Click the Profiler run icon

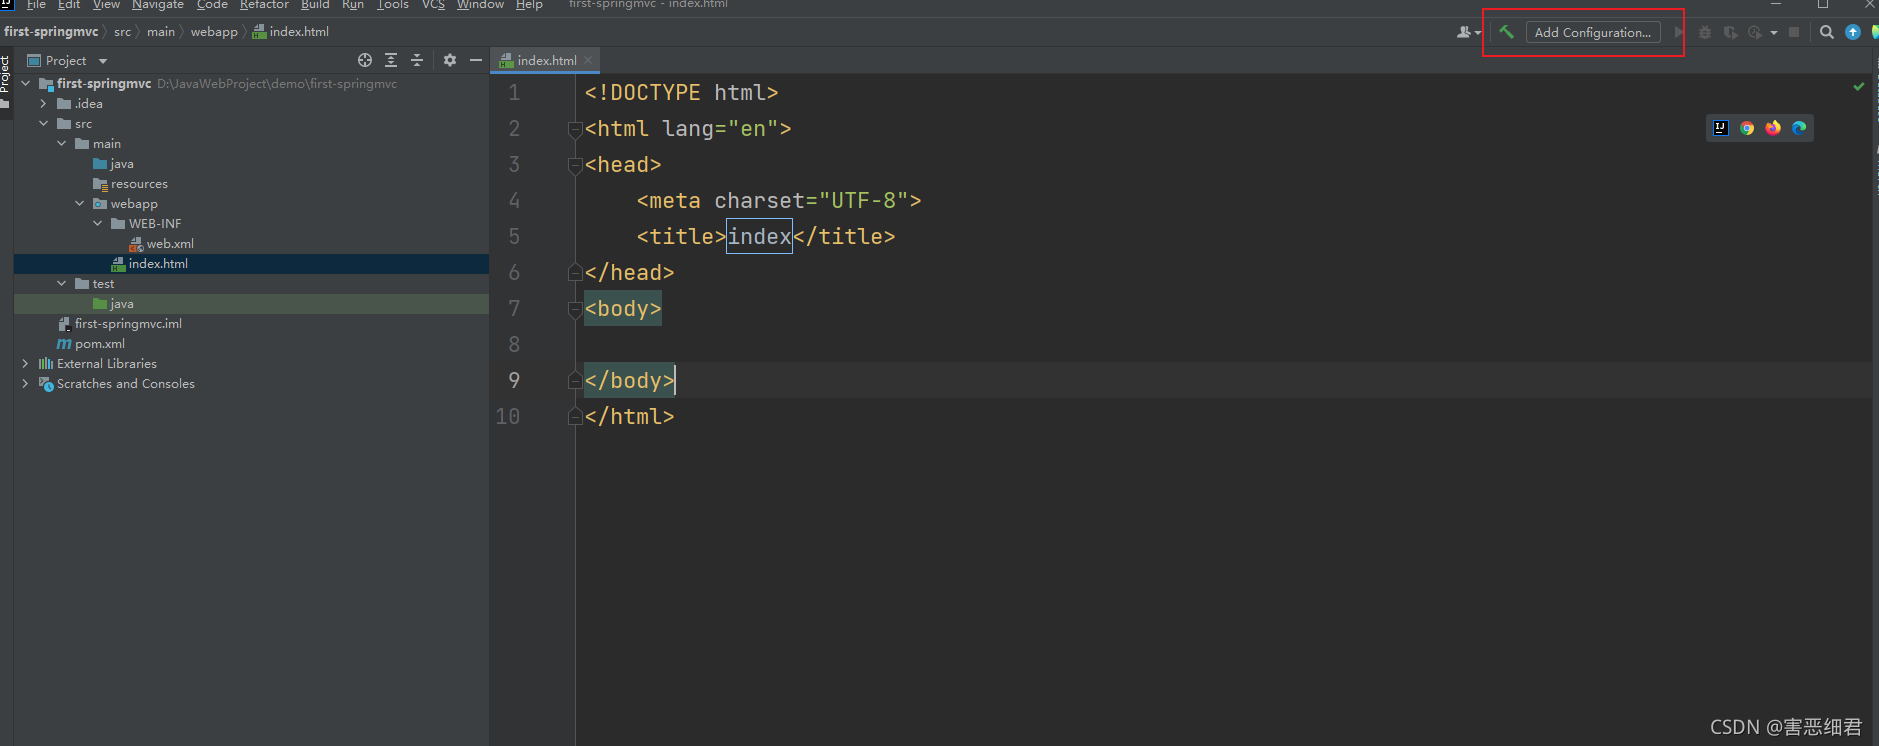(x=1755, y=32)
